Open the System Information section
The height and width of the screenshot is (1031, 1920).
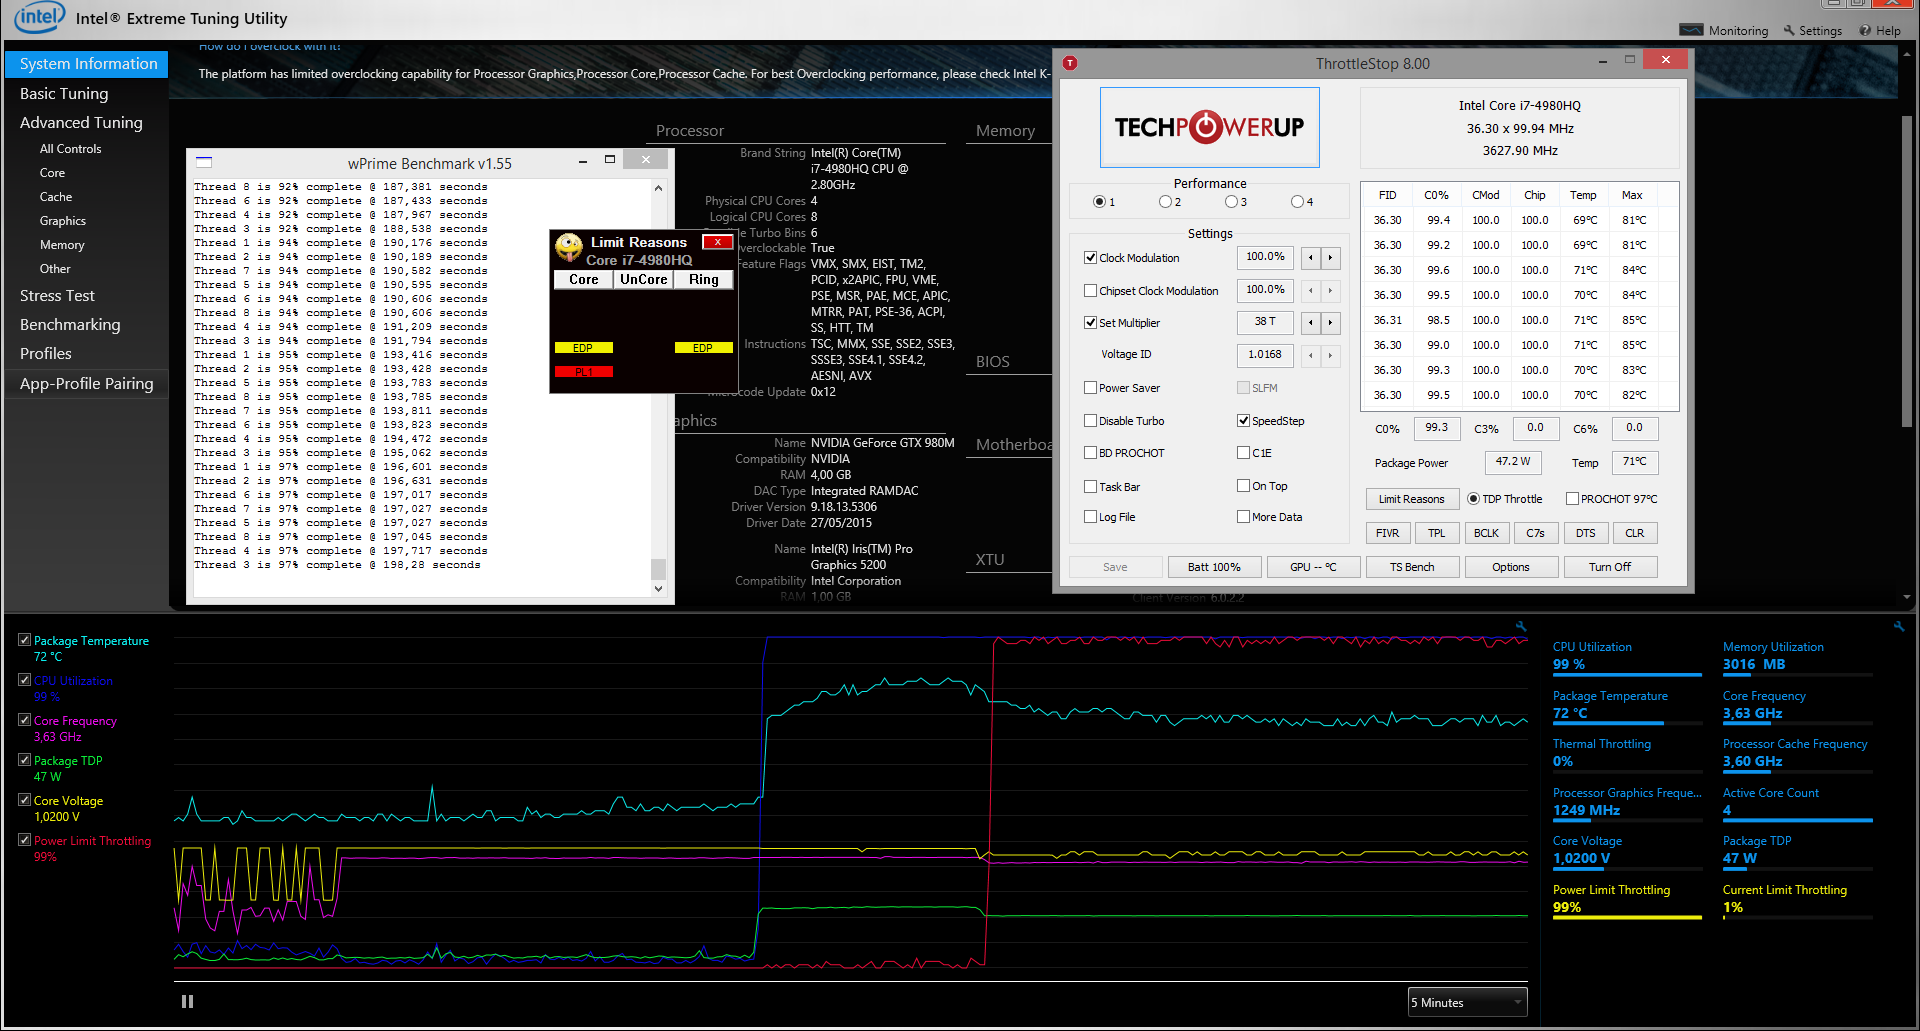pyautogui.click(x=88, y=64)
